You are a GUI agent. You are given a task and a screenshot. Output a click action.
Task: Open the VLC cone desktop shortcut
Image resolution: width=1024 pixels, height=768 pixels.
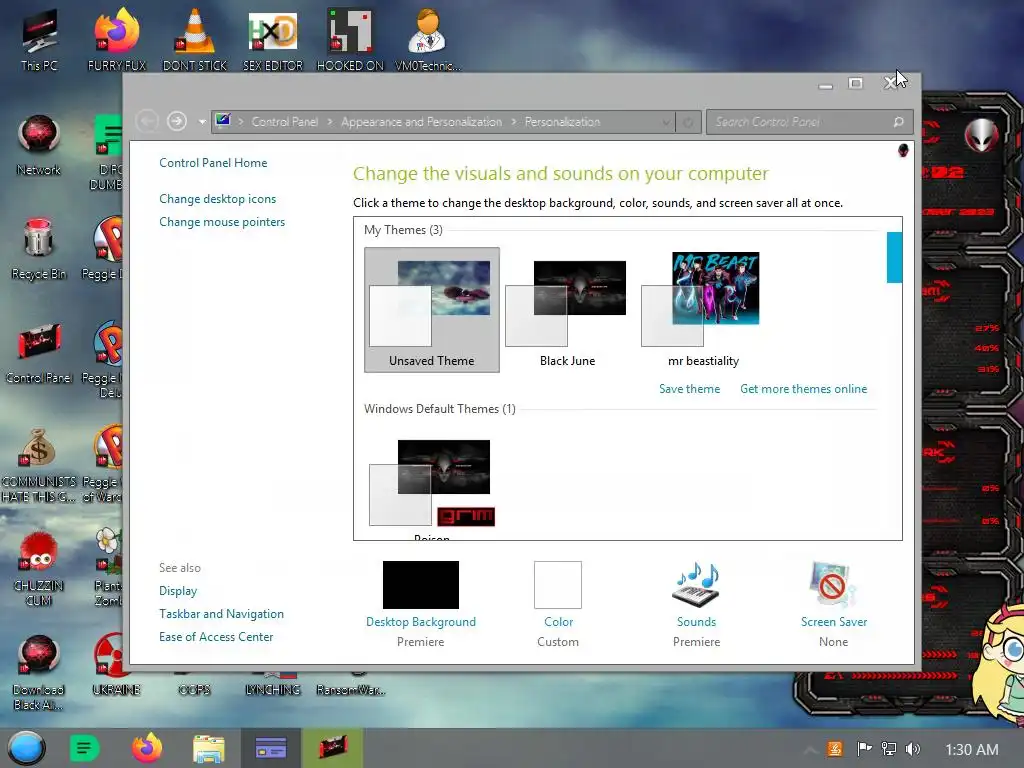tap(195, 39)
